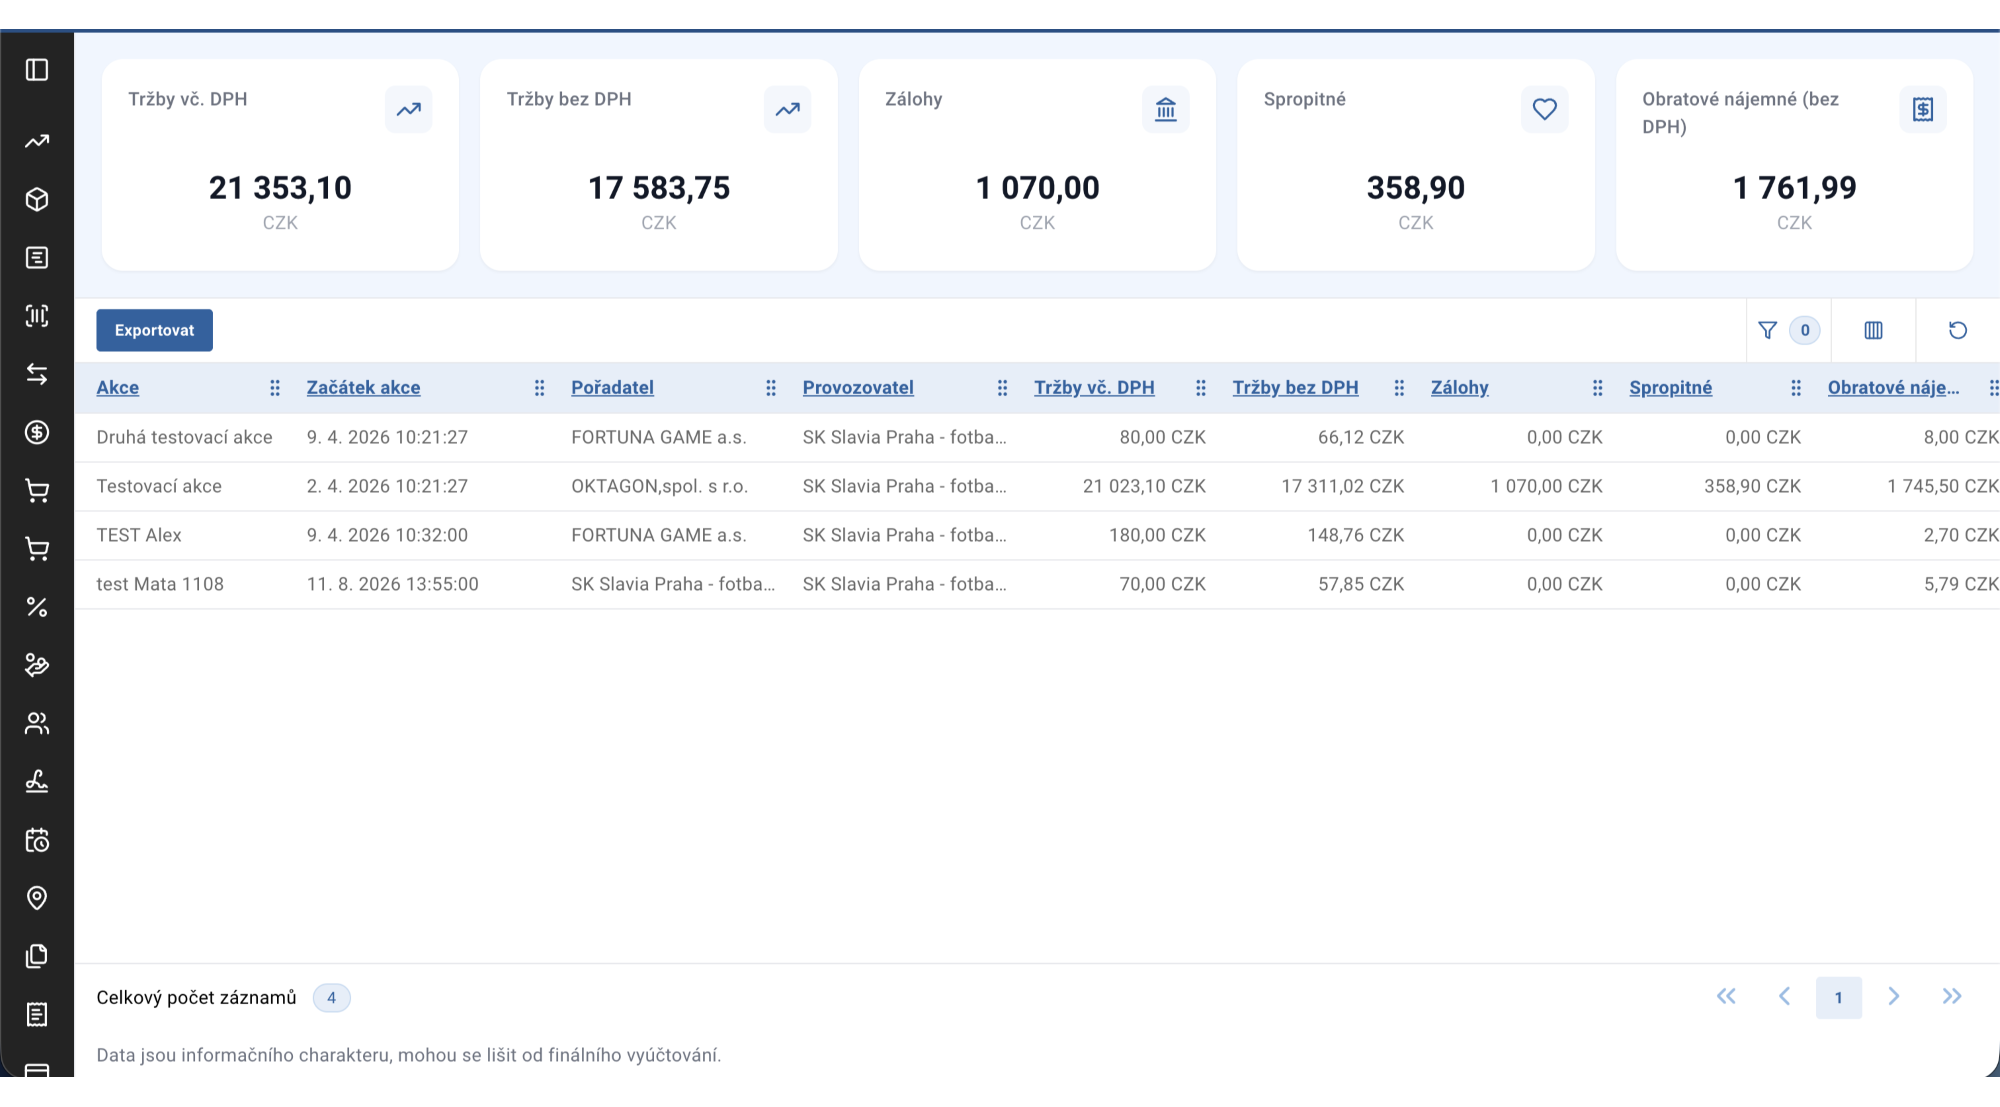Open the barcode scanner sidebar icon
Viewport: 2000px width, 1107px height.
click(x=37, y=316)
